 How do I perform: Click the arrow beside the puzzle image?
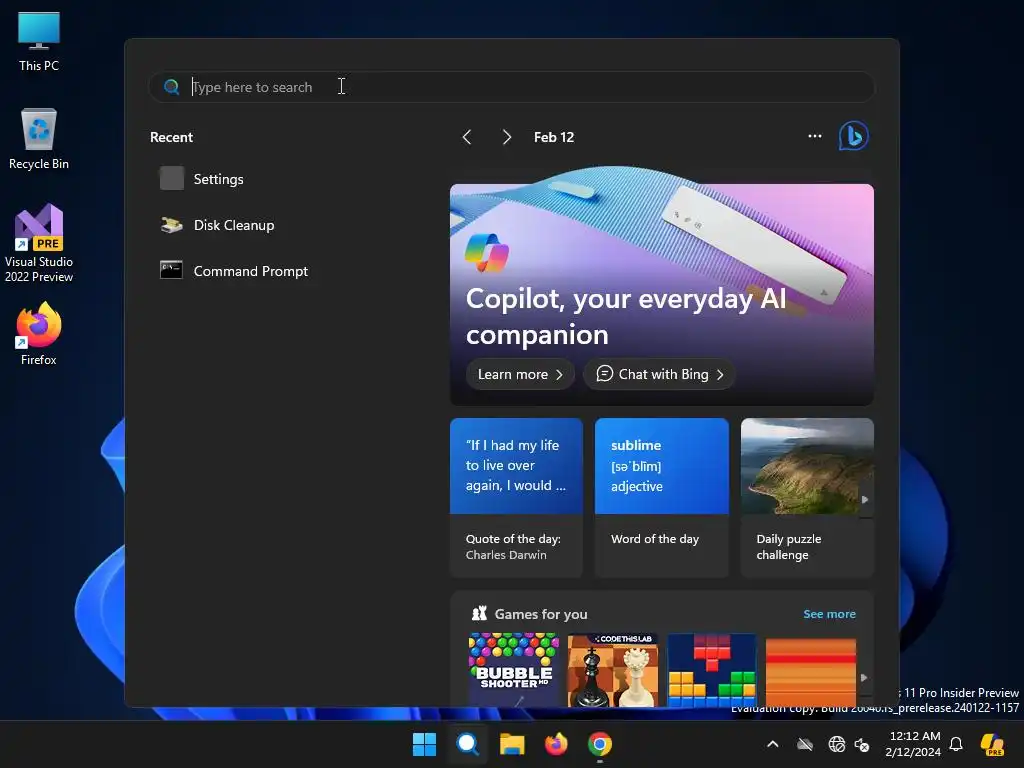(x=865, y=500)
